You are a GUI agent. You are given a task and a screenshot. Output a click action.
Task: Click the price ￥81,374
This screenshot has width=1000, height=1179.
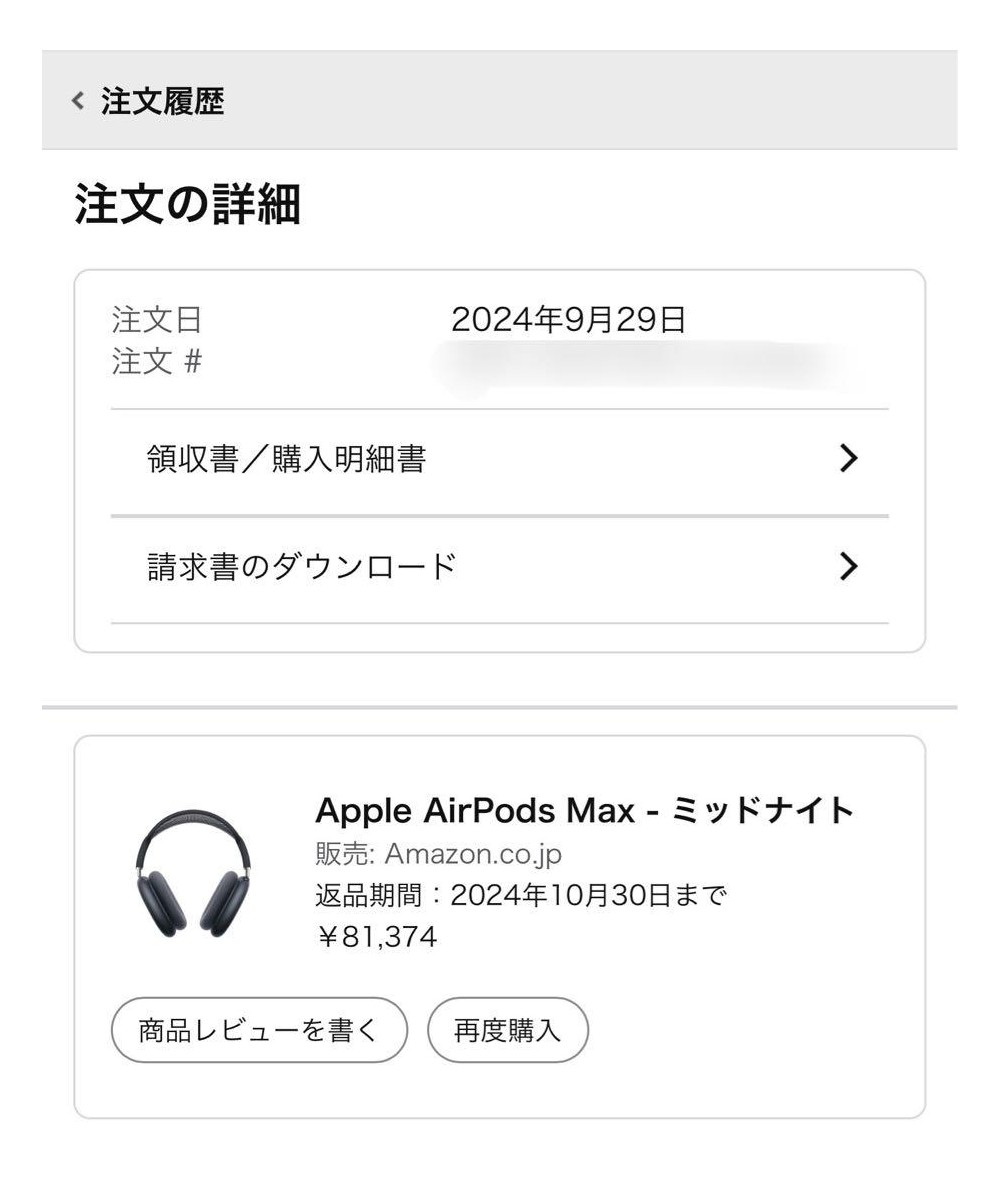pyautogui.click(x=377, y=937)
